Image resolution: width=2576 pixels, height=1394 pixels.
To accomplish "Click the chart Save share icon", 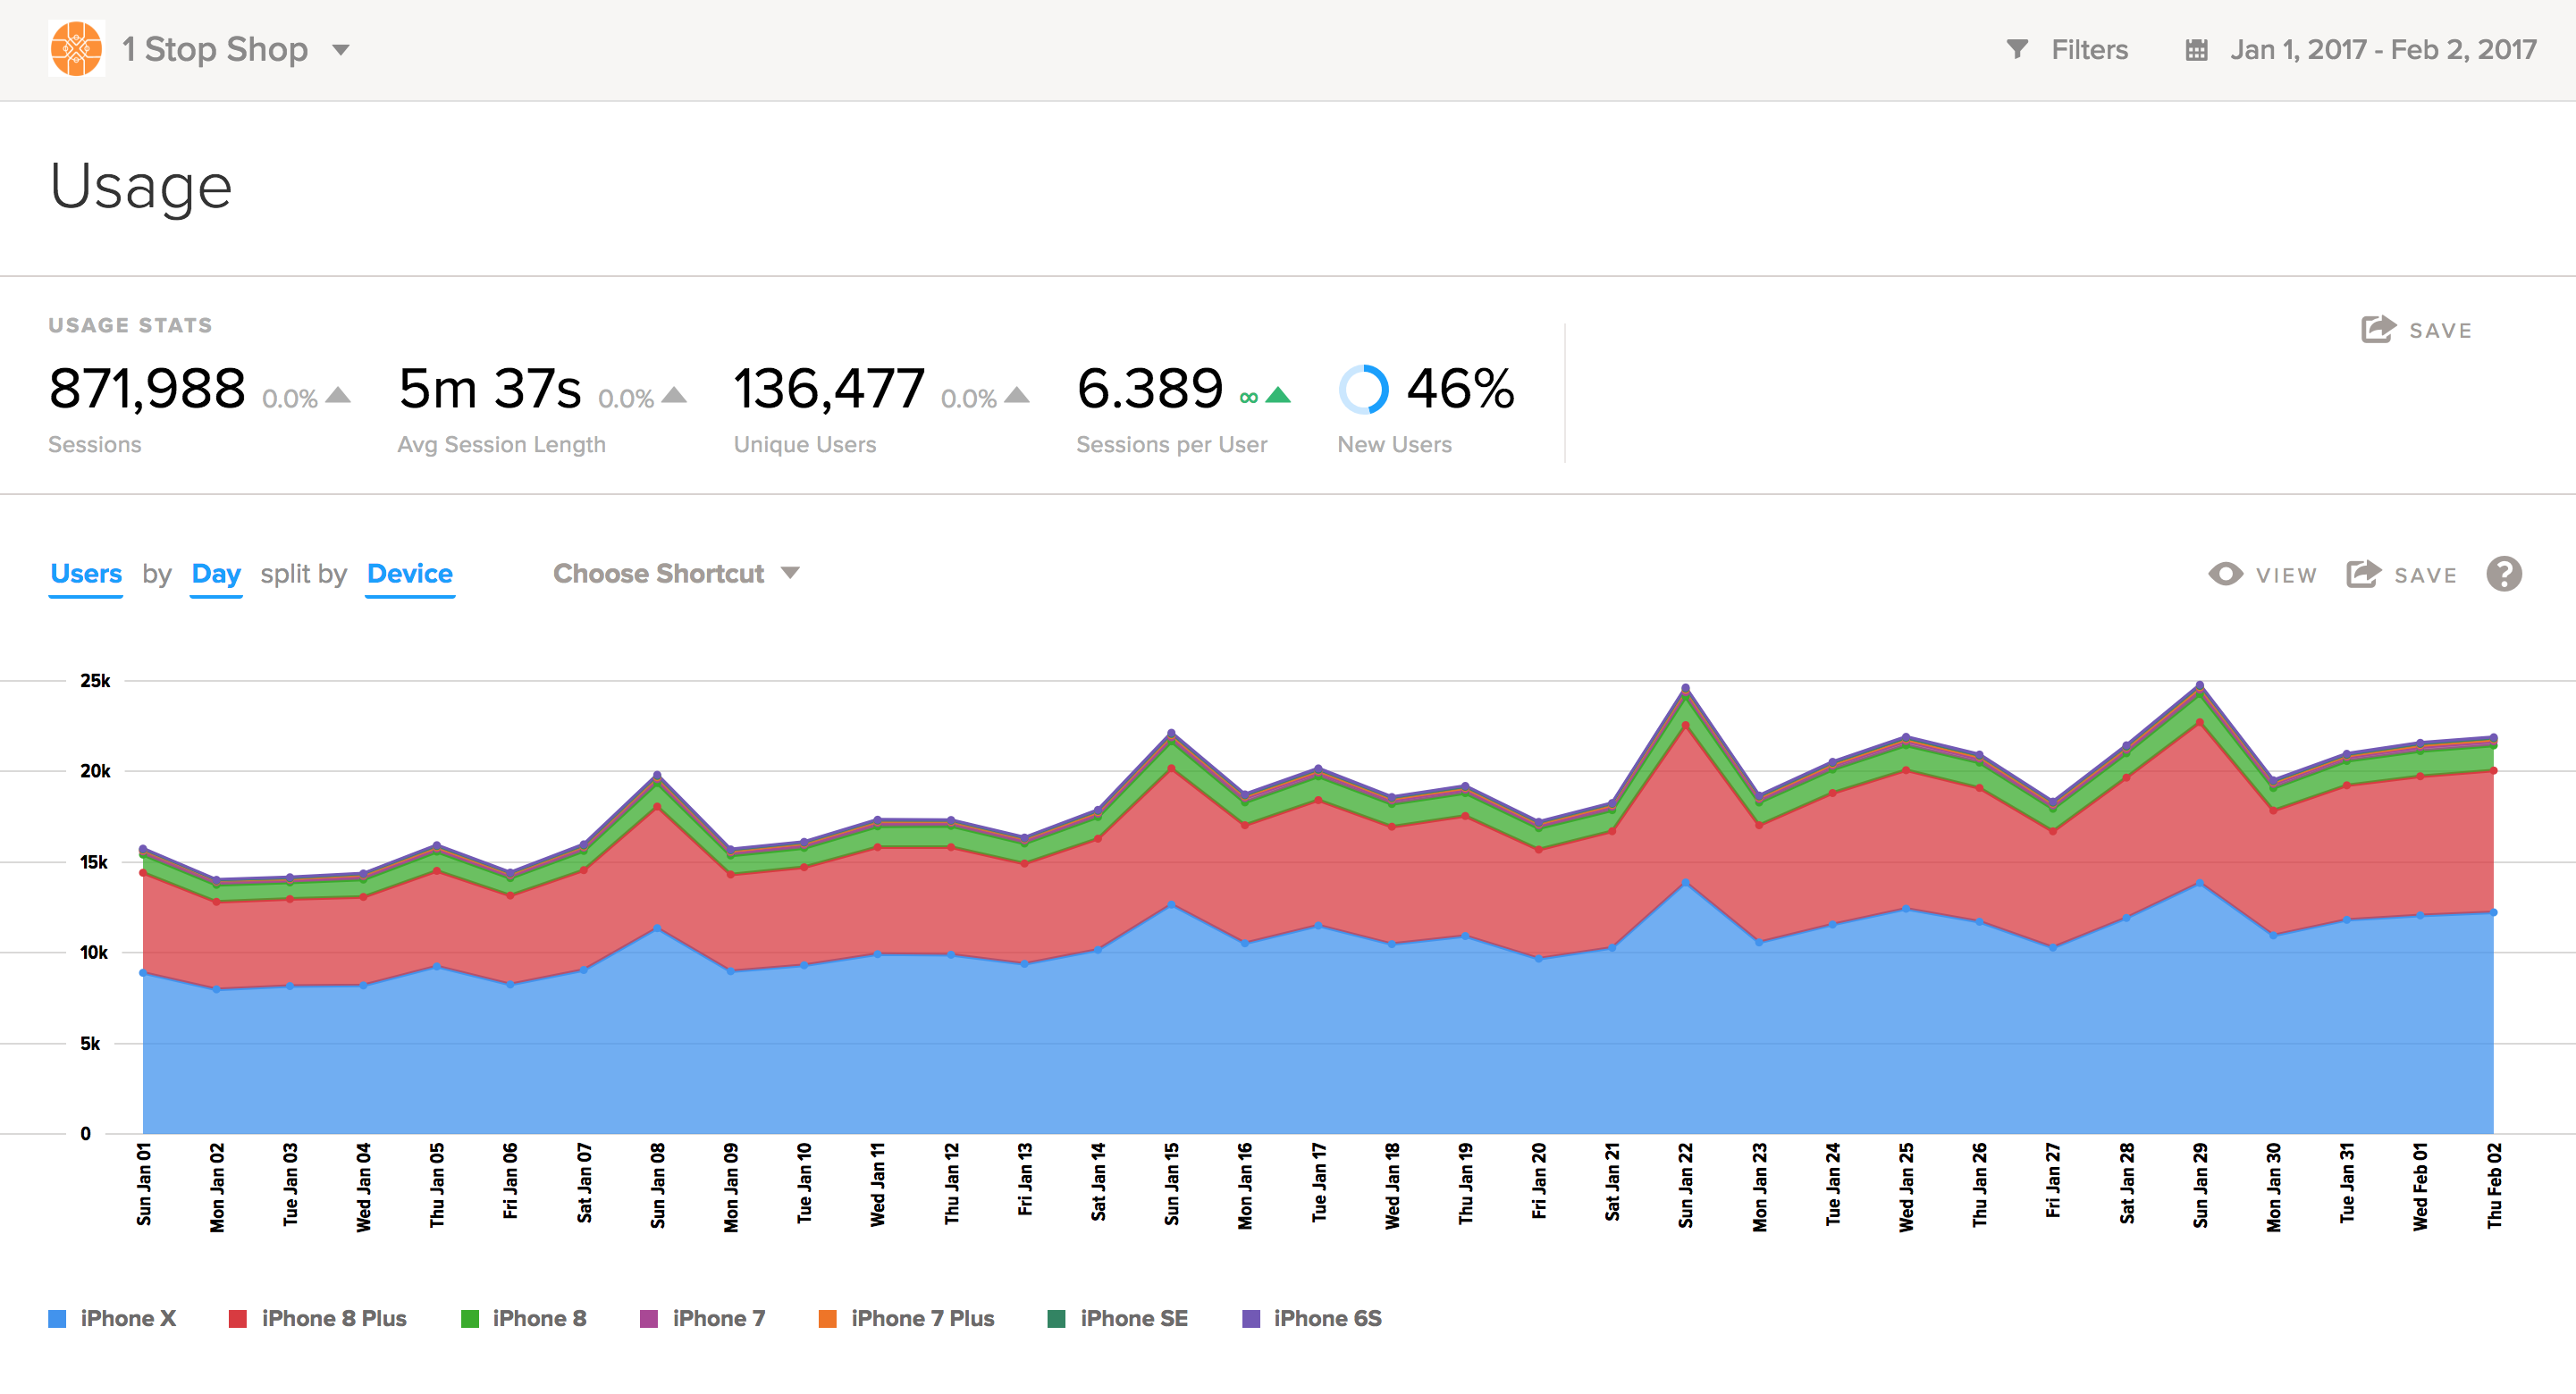I will pyautogui.click(x=2363, y=574).
